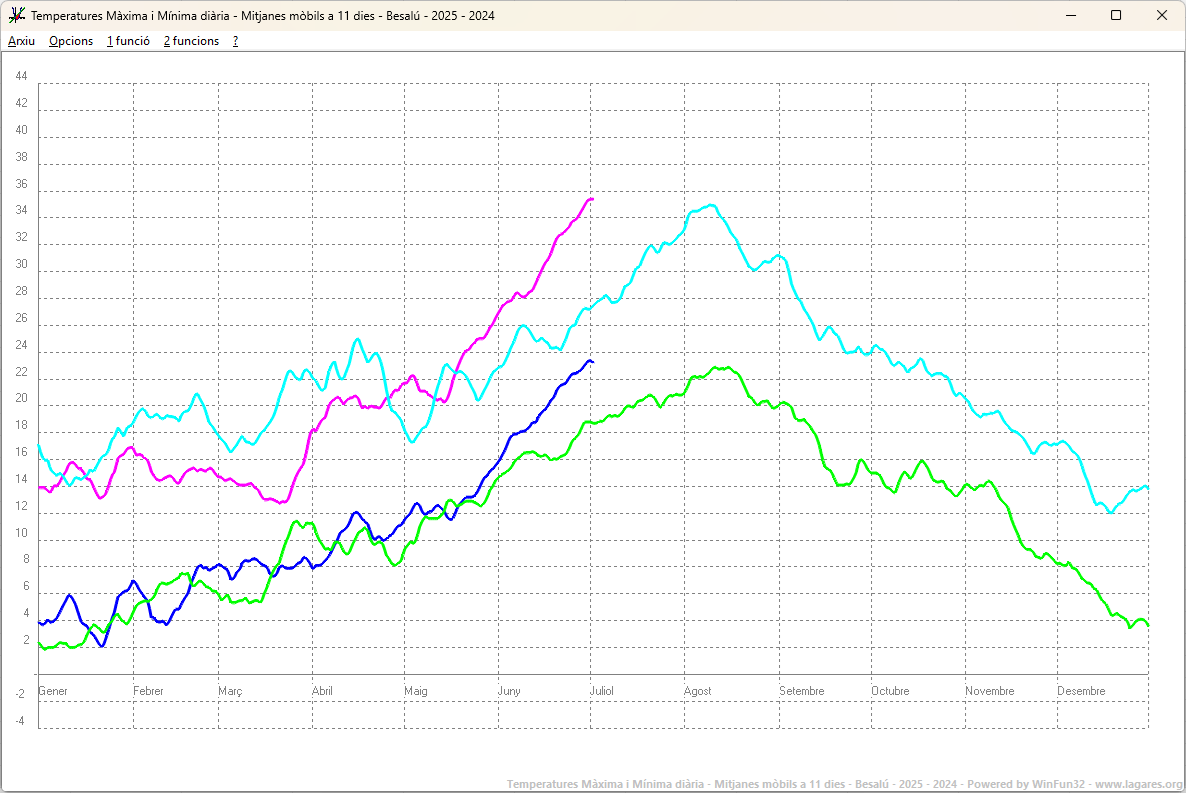Open the 1 funció menu

[128, 41]
